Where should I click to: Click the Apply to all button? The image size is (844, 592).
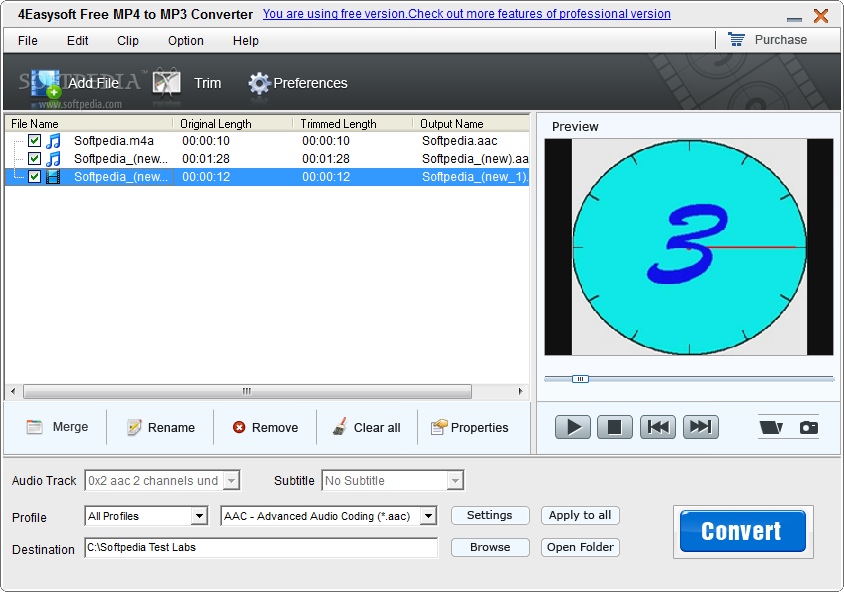click(x=580, y=515)
